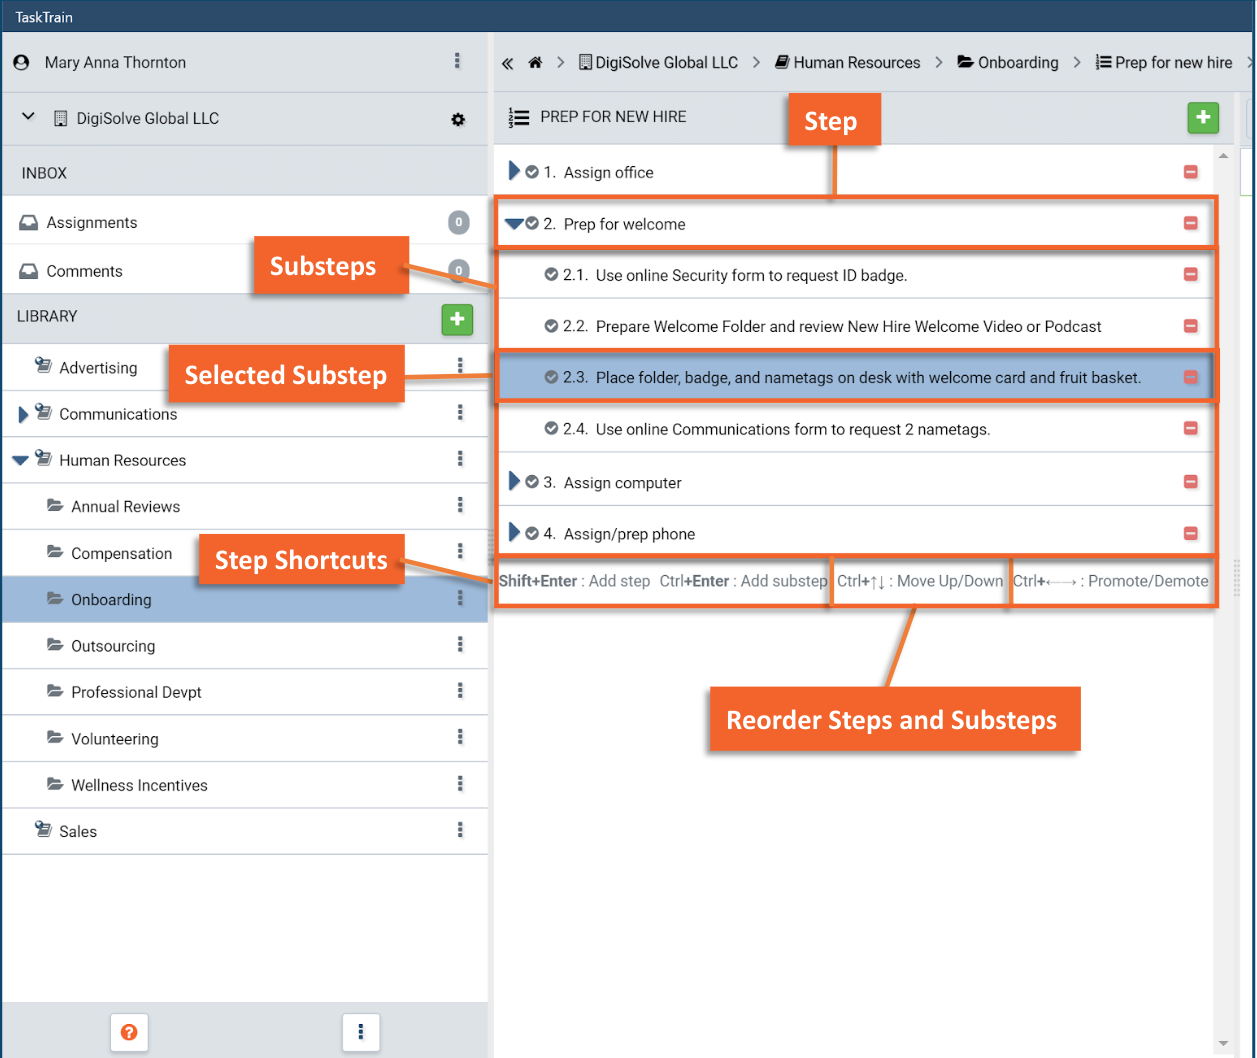Collapse sidebar with double chevron icon
Viewport: 1257px width, 1058px height.
click(x=508, y=63)
